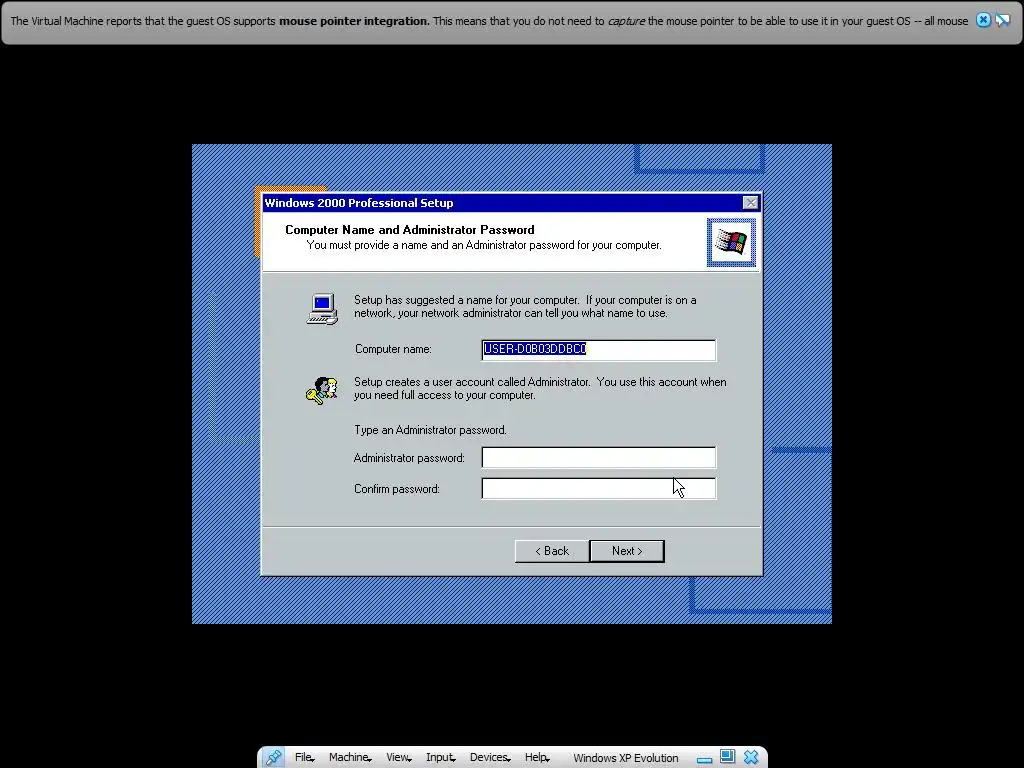Go back with the Back button
Viewport: 1024px width, 768px height.
(552, 551)
